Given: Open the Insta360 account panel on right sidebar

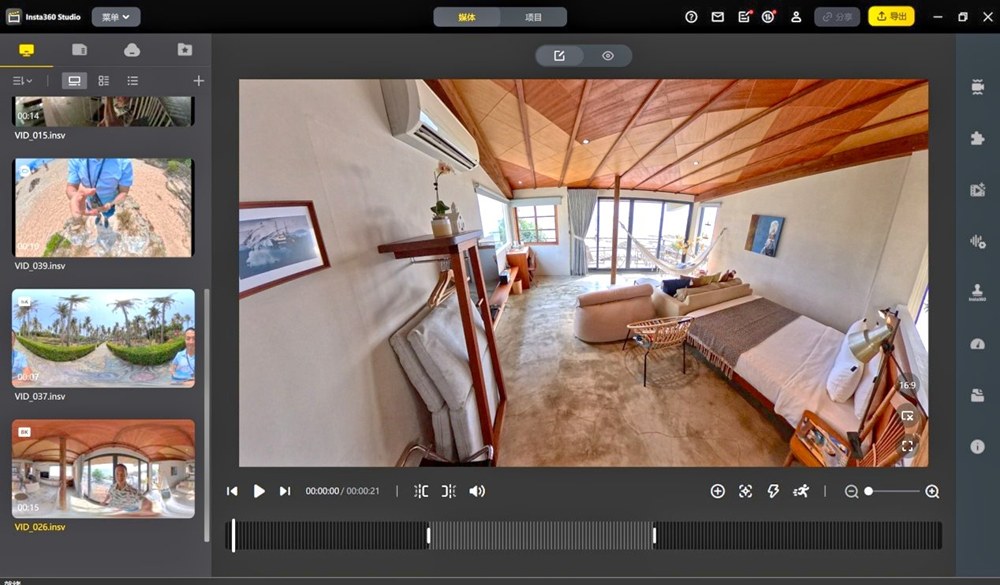Looking at the screenshot, I should point(978,290).
